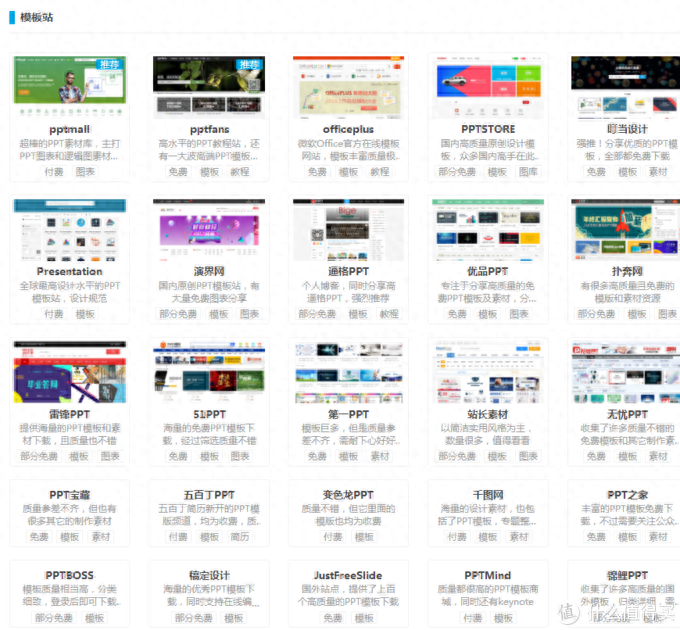Open the pptmall site thumbnail

(70, 87)
